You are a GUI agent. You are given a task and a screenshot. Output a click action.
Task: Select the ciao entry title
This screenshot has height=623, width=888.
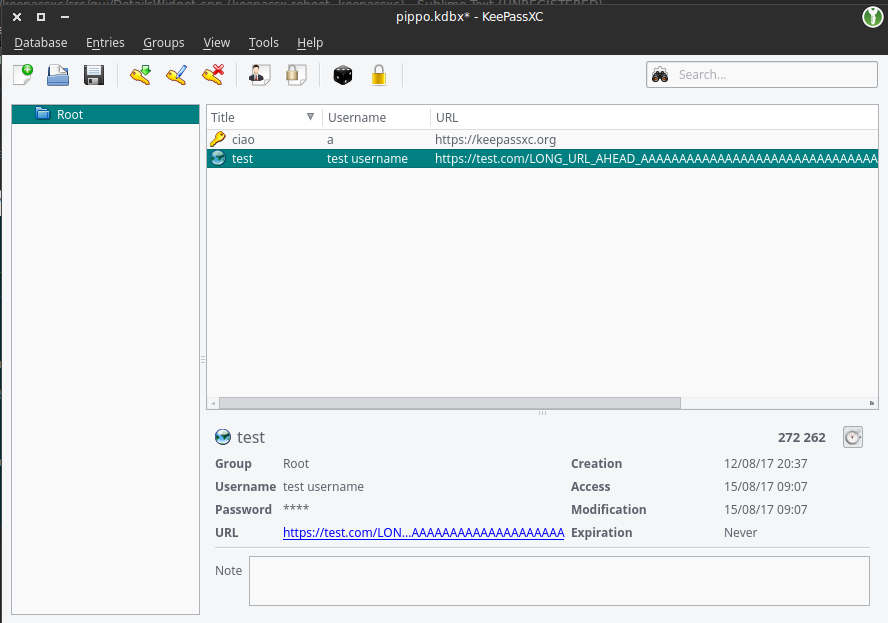tap(243, 139)
